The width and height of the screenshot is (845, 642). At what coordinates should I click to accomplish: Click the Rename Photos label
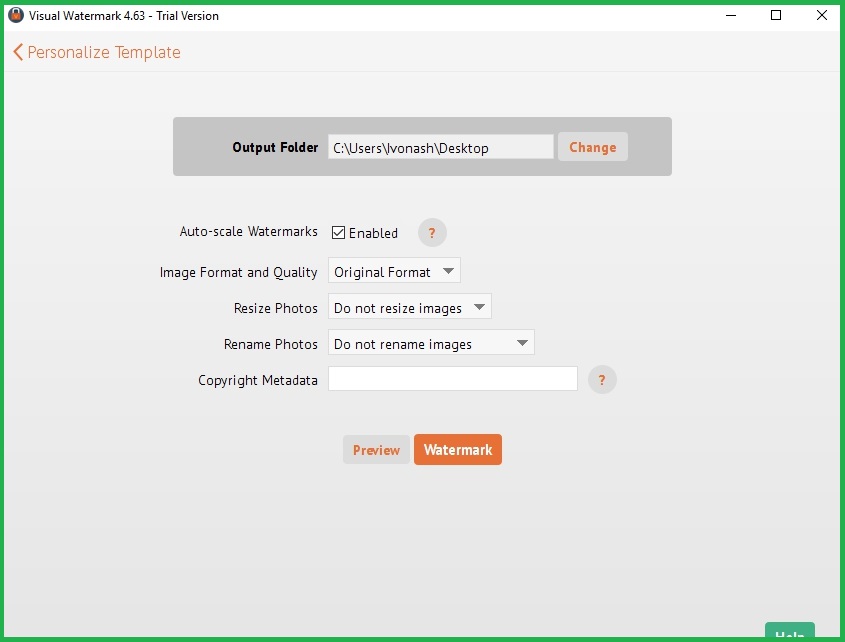pyautogui.click(x=271, y=344)
